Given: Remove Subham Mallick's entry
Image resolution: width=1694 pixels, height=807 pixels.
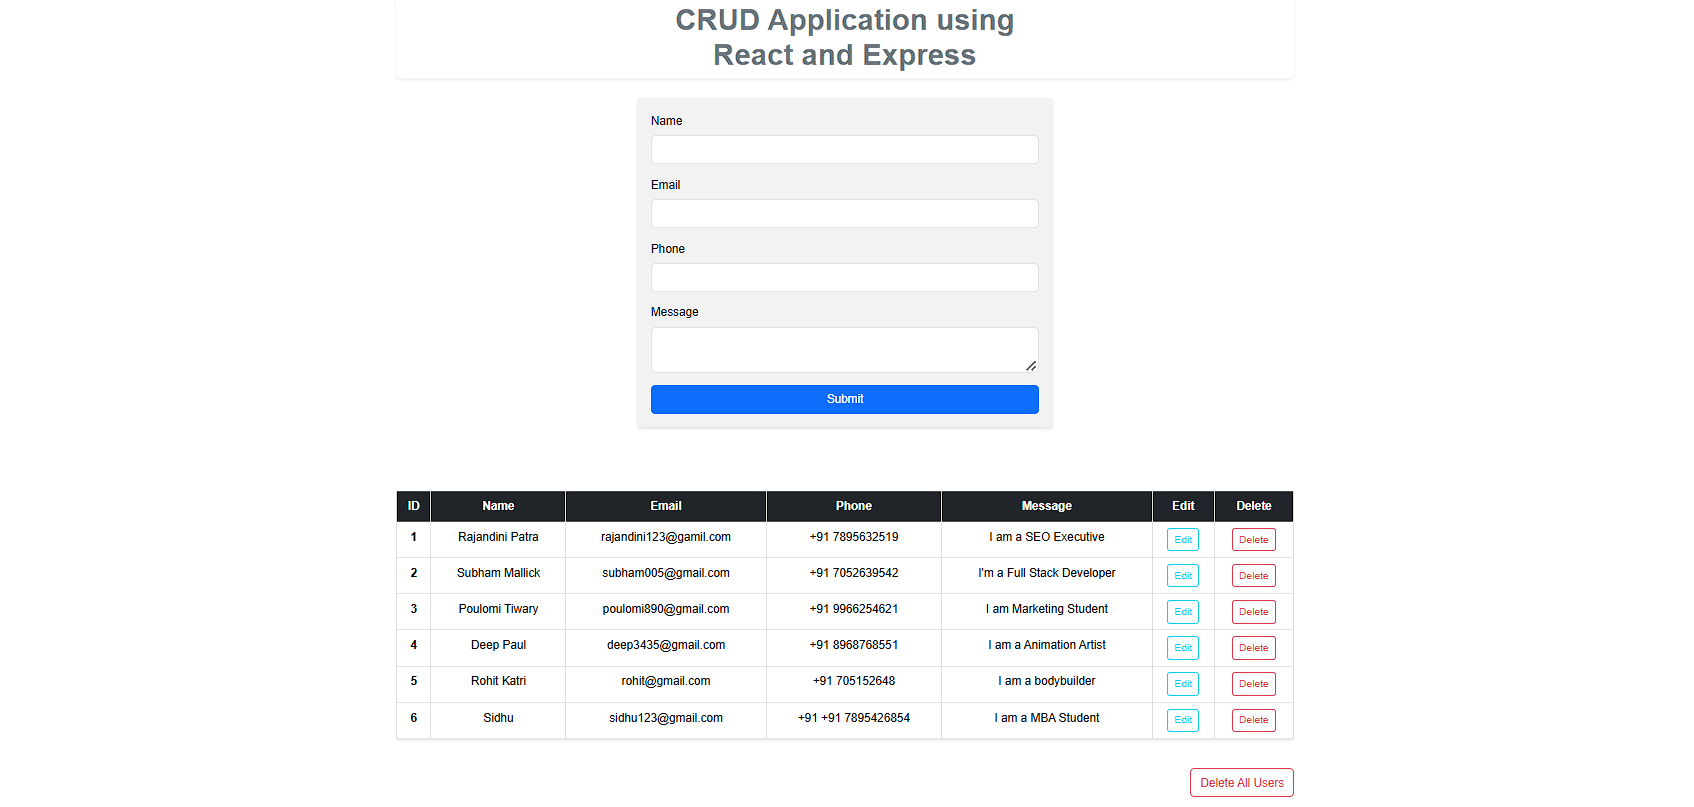Looking at the screenshot, I should click(1253, 576).
